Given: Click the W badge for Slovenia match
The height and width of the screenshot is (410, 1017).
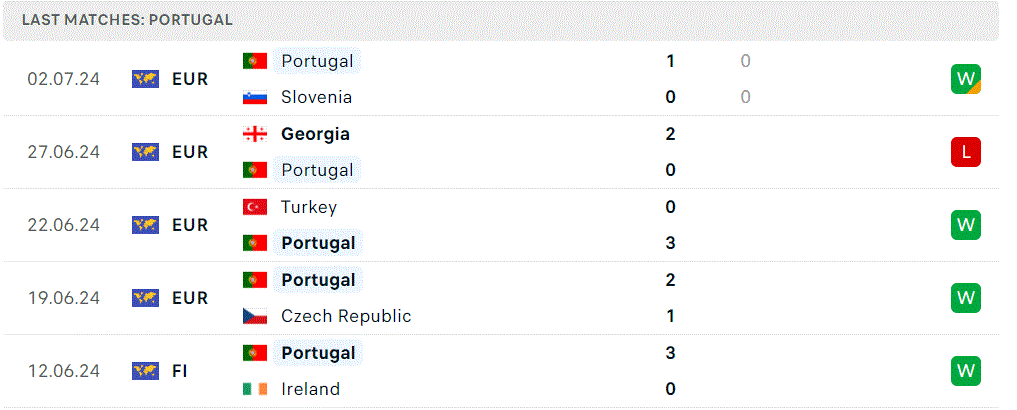Looking at the screenshot, I should pos(966,79).
